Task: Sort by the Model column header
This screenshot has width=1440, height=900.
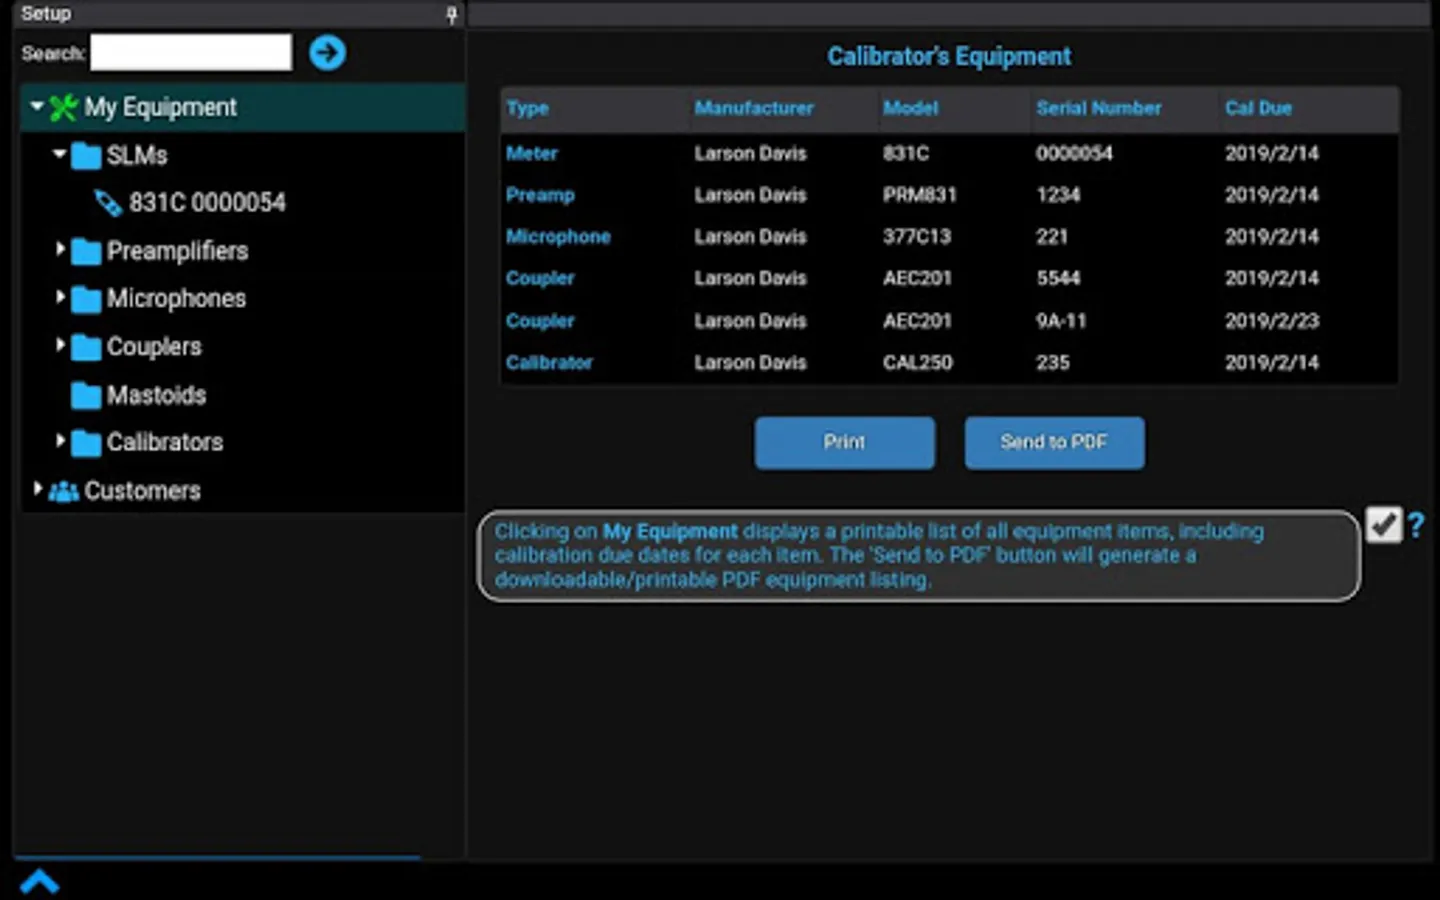Action: click(x=910, y=108)
